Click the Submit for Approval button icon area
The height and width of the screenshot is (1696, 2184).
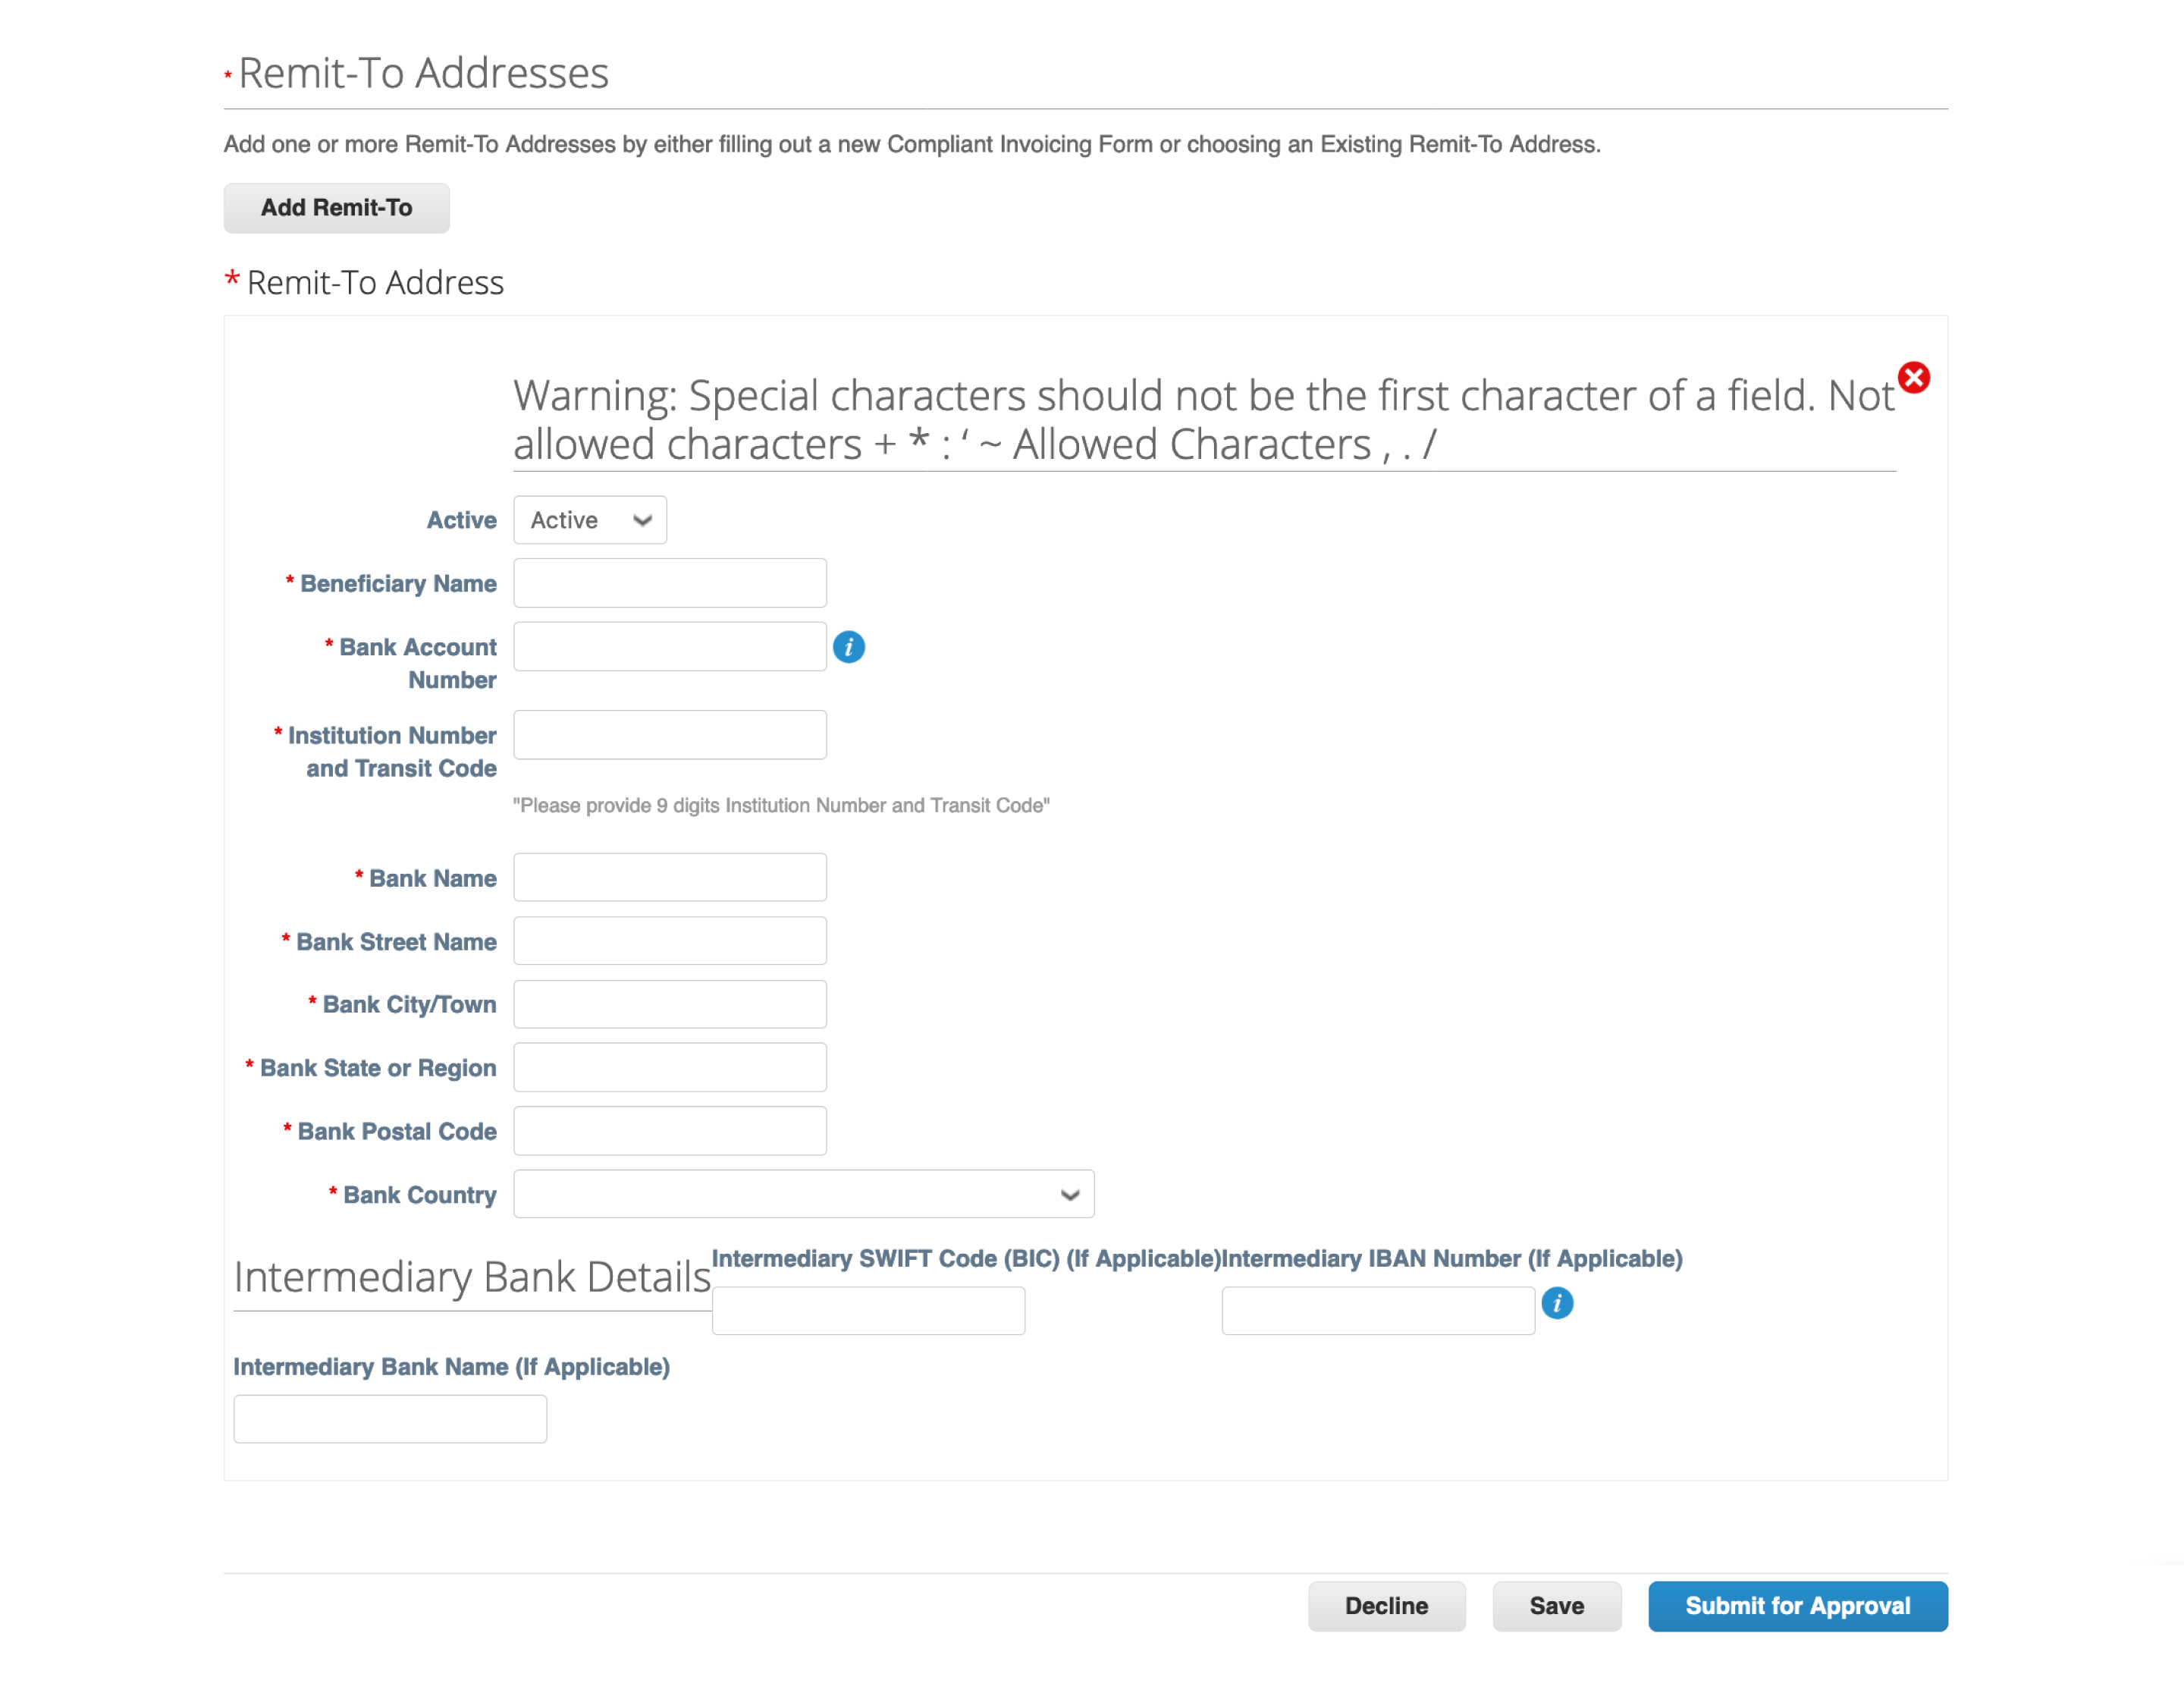click(1797, 1607)
